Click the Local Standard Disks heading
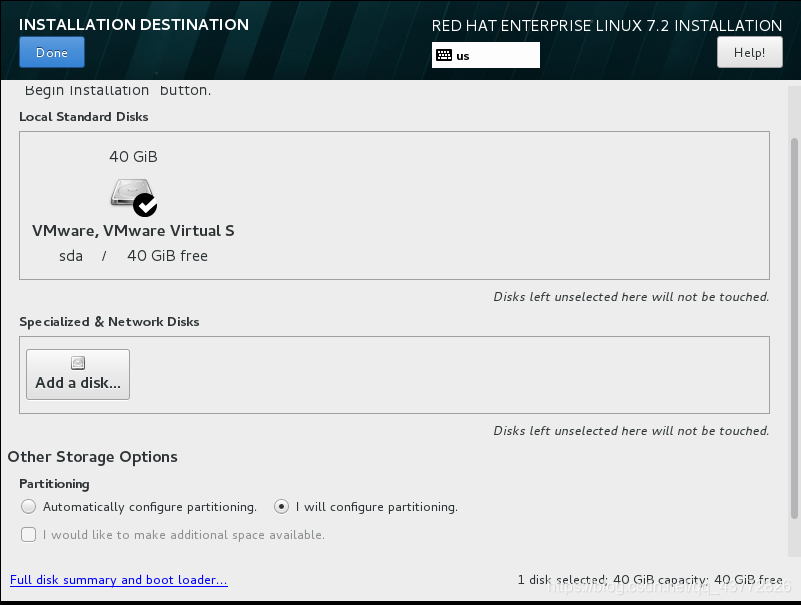Image resolution: width=801 pixels, height=605 pixels. coord(84,117)
